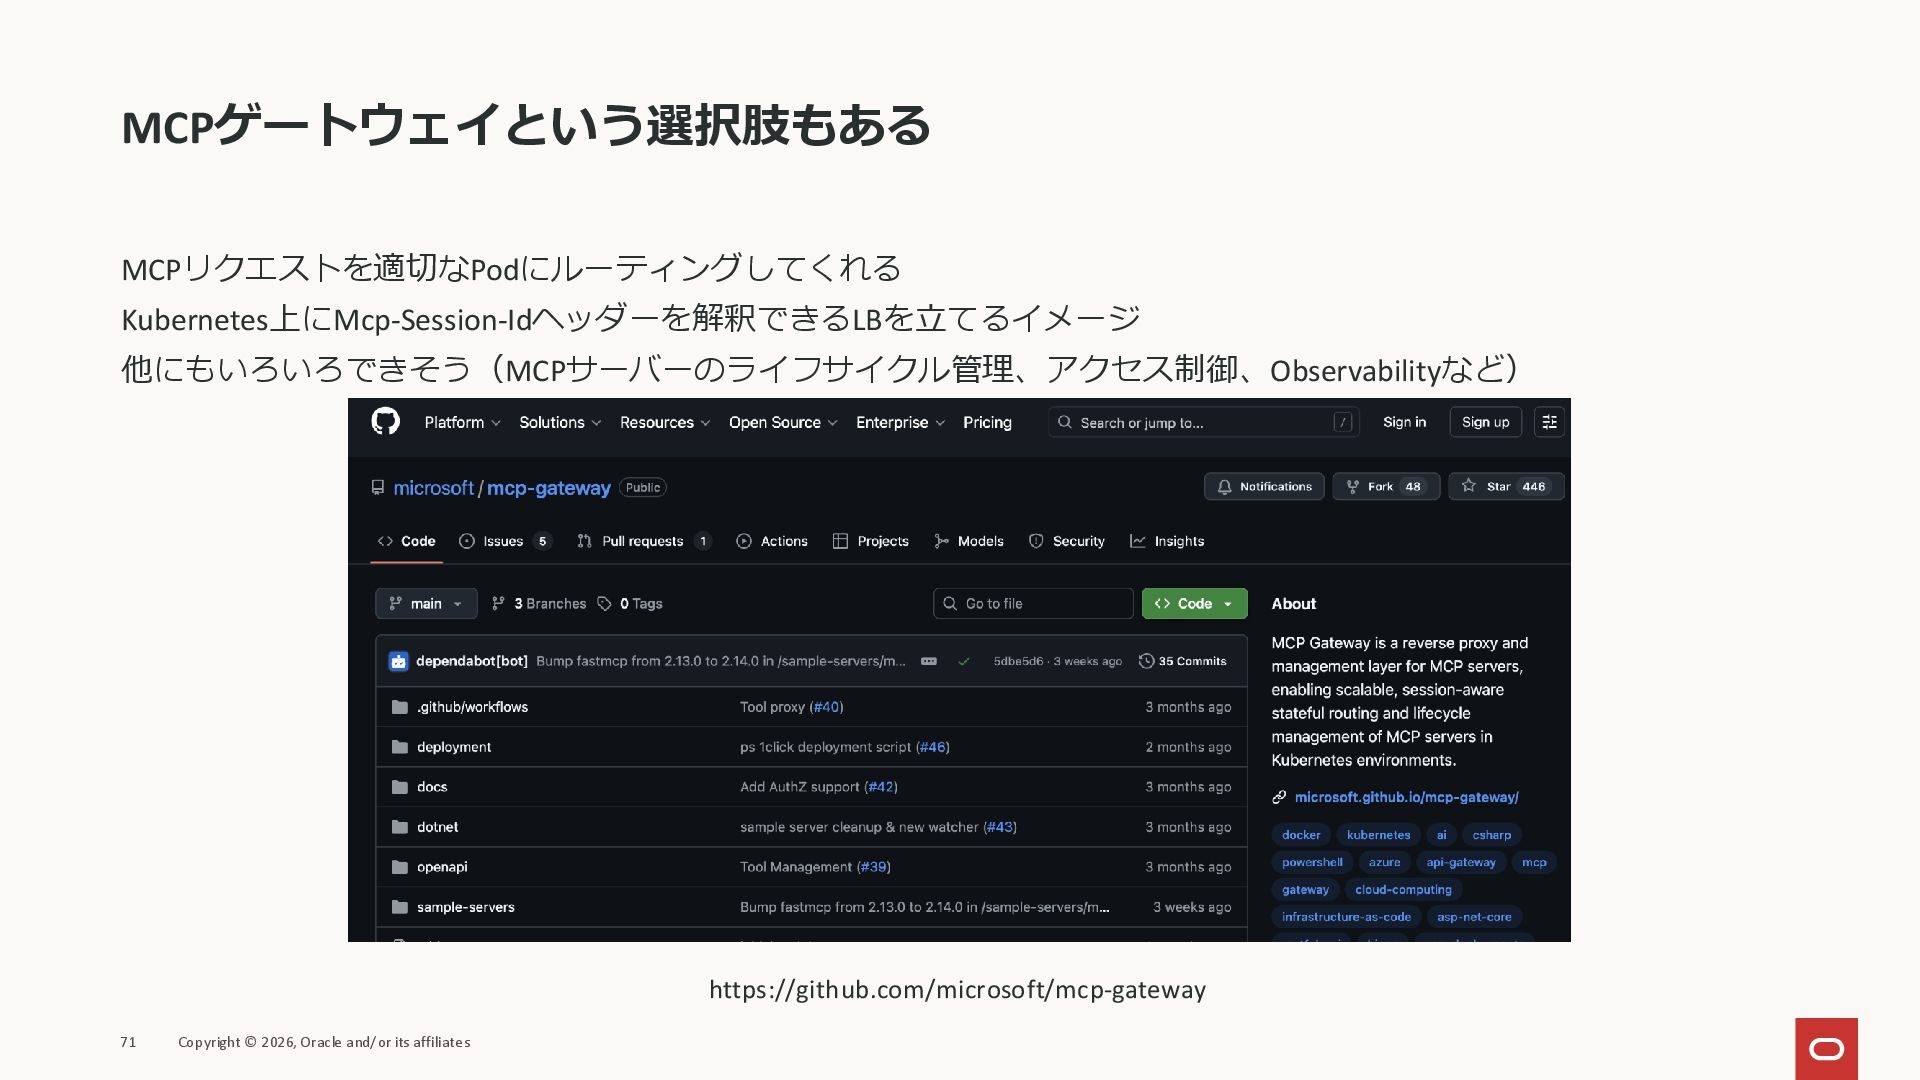This screenshot has height=1080, width=1920.
Task: Click the Star icon button
Action: (1468, 486)
